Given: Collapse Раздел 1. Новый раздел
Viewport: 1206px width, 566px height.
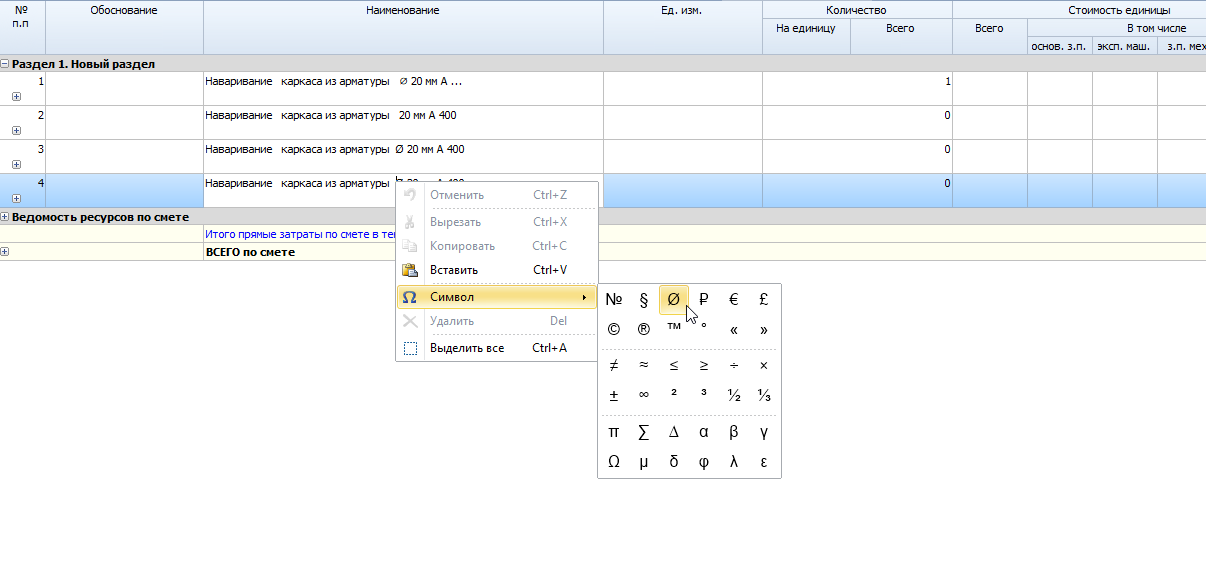Looking at the screenshot, I should tap(5, 64).
